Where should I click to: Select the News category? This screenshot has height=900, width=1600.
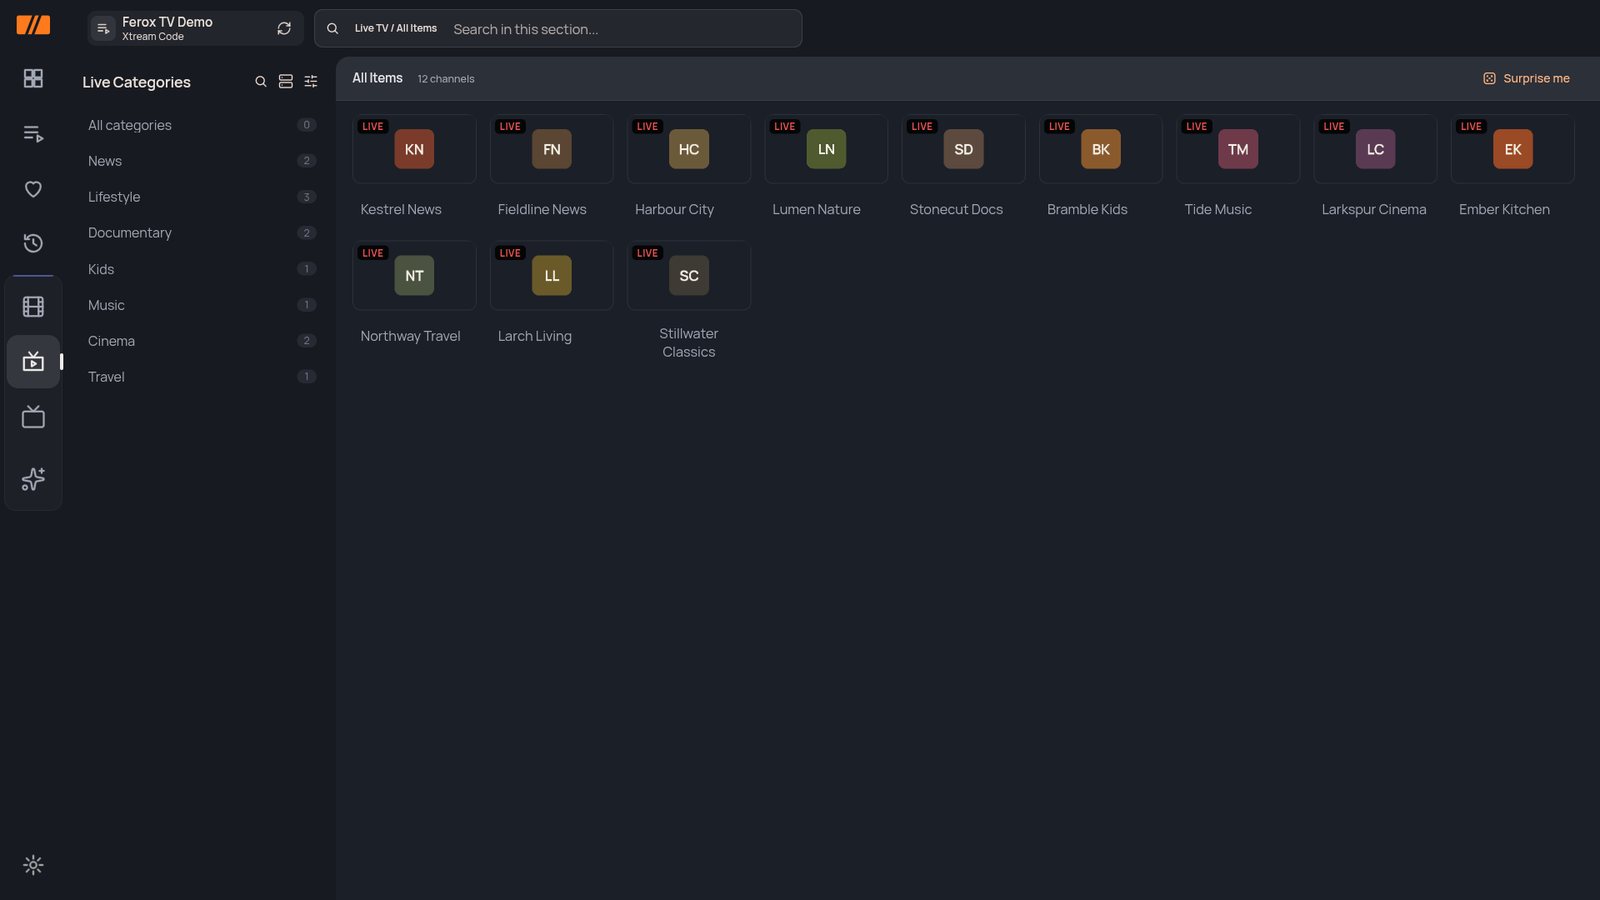pyautogui.click(x=202, y=161)
